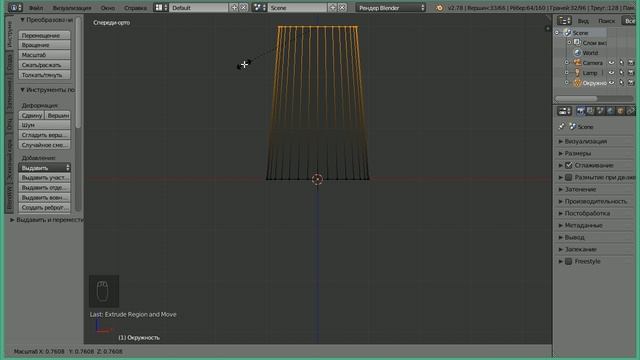Click the Шум button
Screen dimensions: 640x360
tap(44, 125)
